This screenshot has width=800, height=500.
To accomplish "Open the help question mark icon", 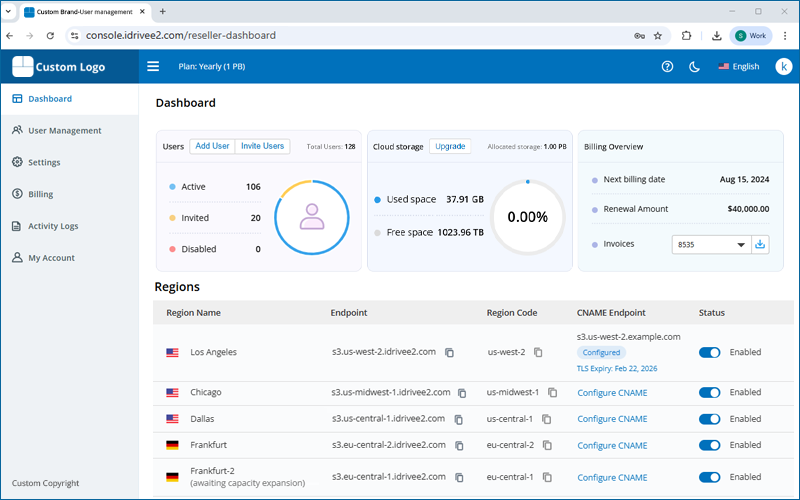I will (667, 67).
